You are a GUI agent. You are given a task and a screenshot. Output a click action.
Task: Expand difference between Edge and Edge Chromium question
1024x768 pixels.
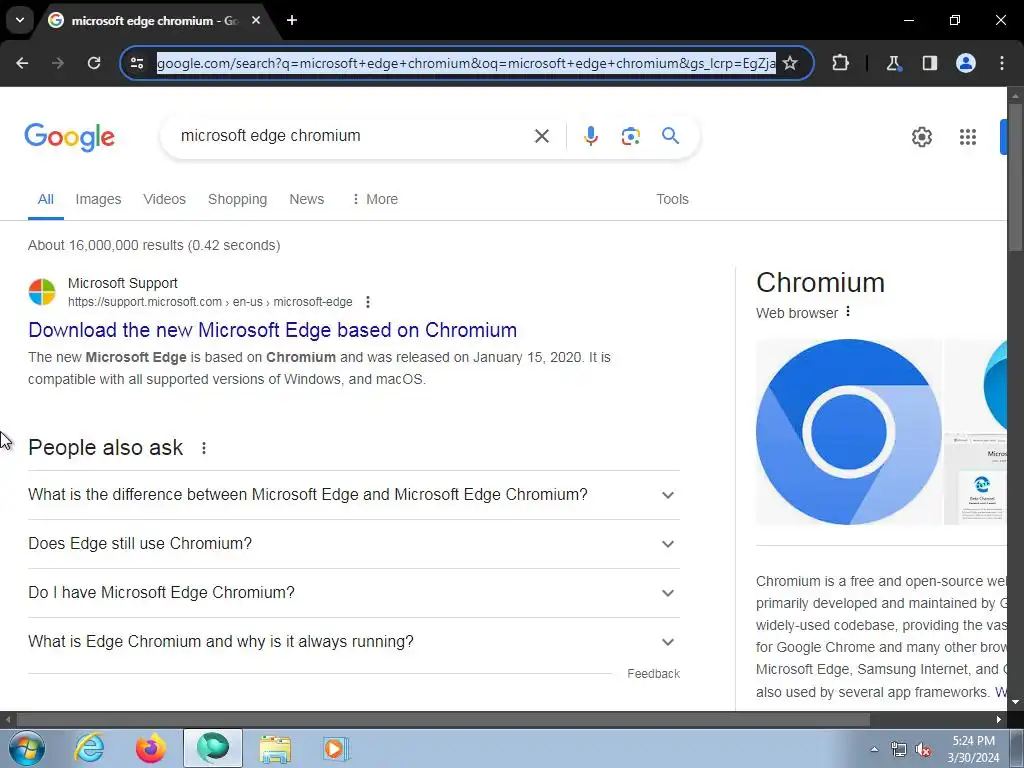point(354,495)
